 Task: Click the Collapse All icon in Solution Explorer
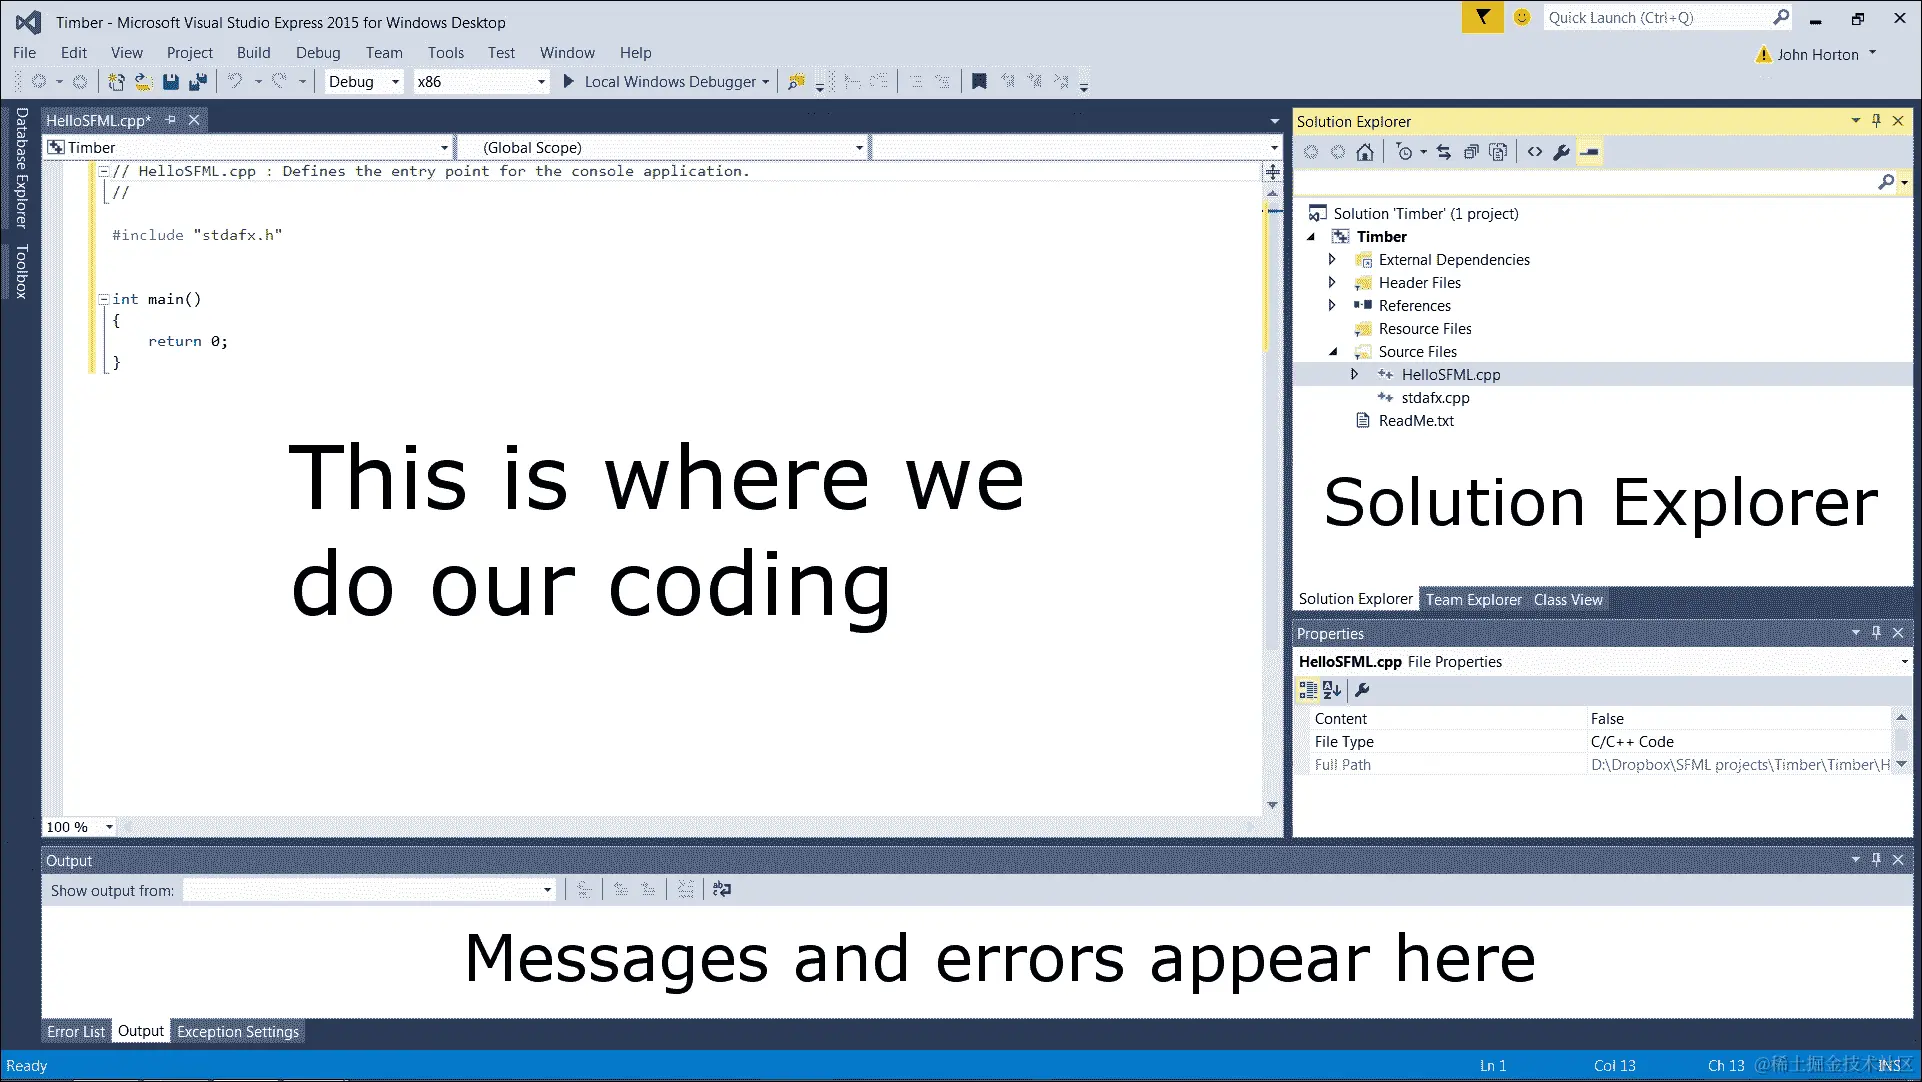pyautogui.click(x=1471, y=152)
